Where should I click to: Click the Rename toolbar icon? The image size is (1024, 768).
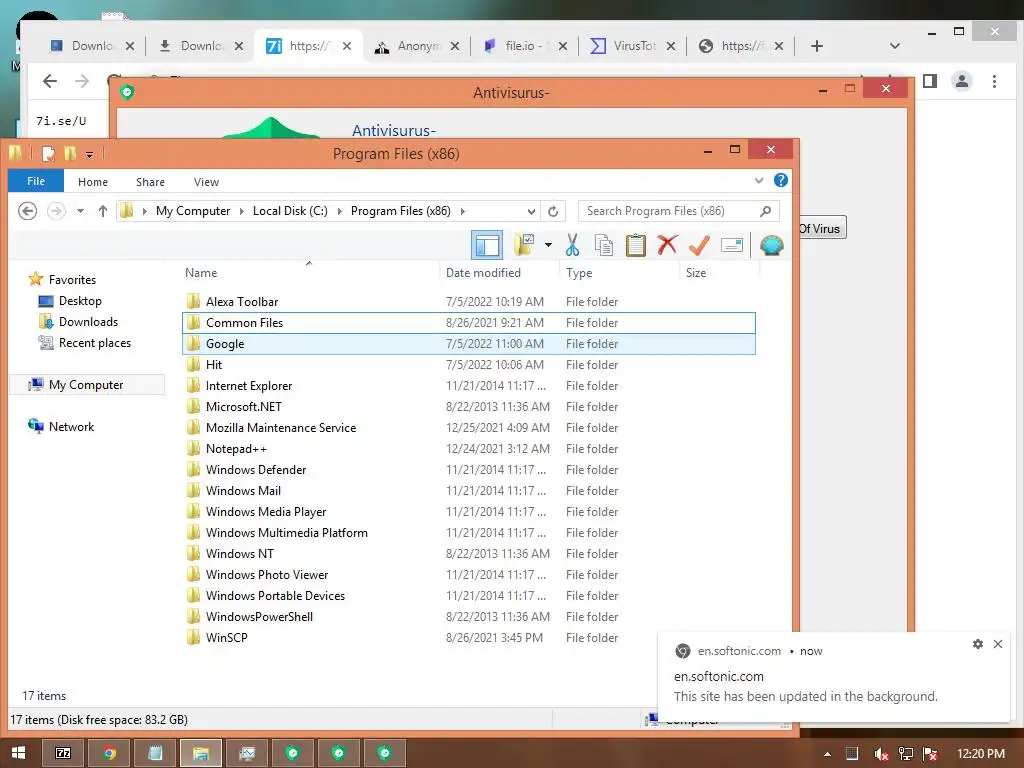[x=731, y=246]
